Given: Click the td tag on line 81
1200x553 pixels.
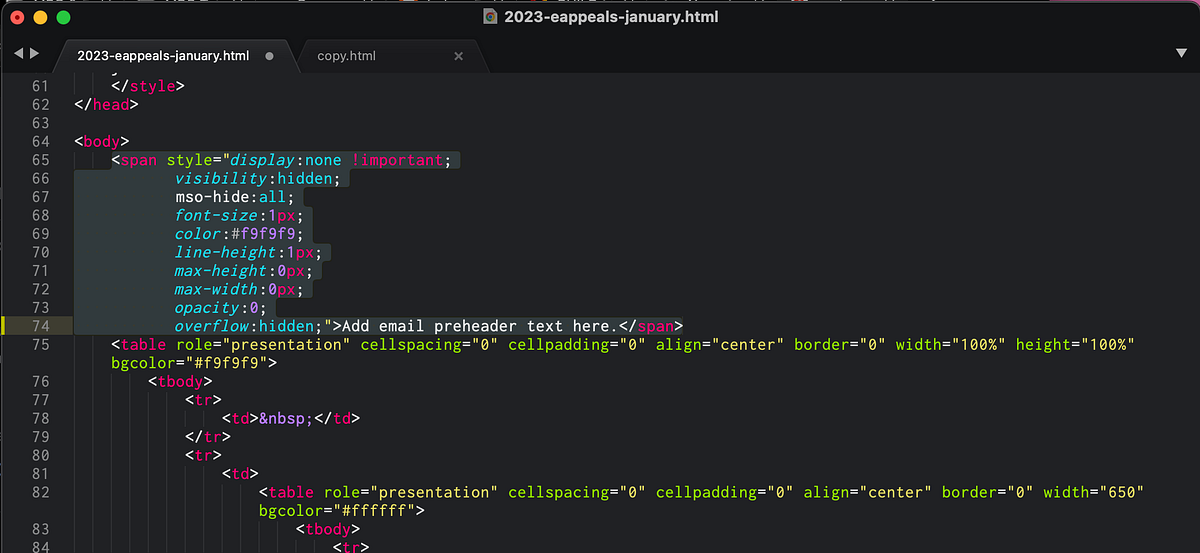Looking at the screenshot, I should (240, 474).
